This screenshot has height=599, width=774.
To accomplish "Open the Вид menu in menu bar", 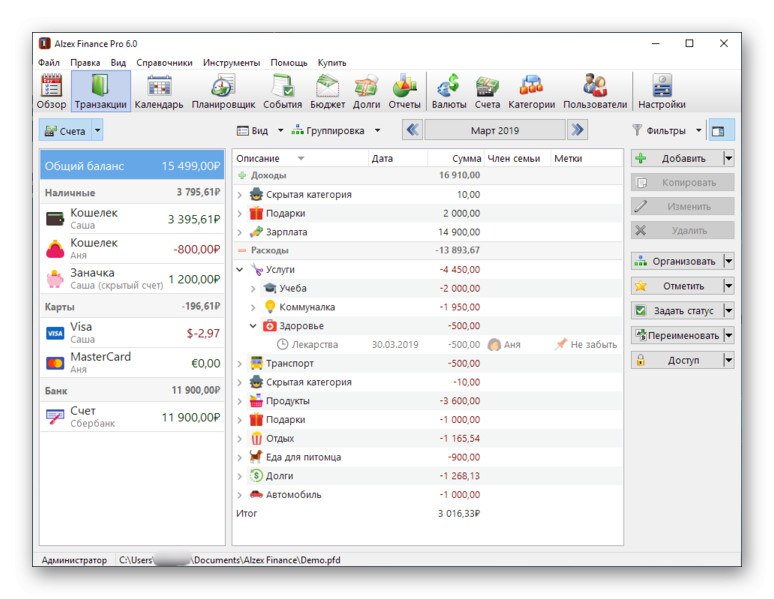I will (x=118, y=63).
